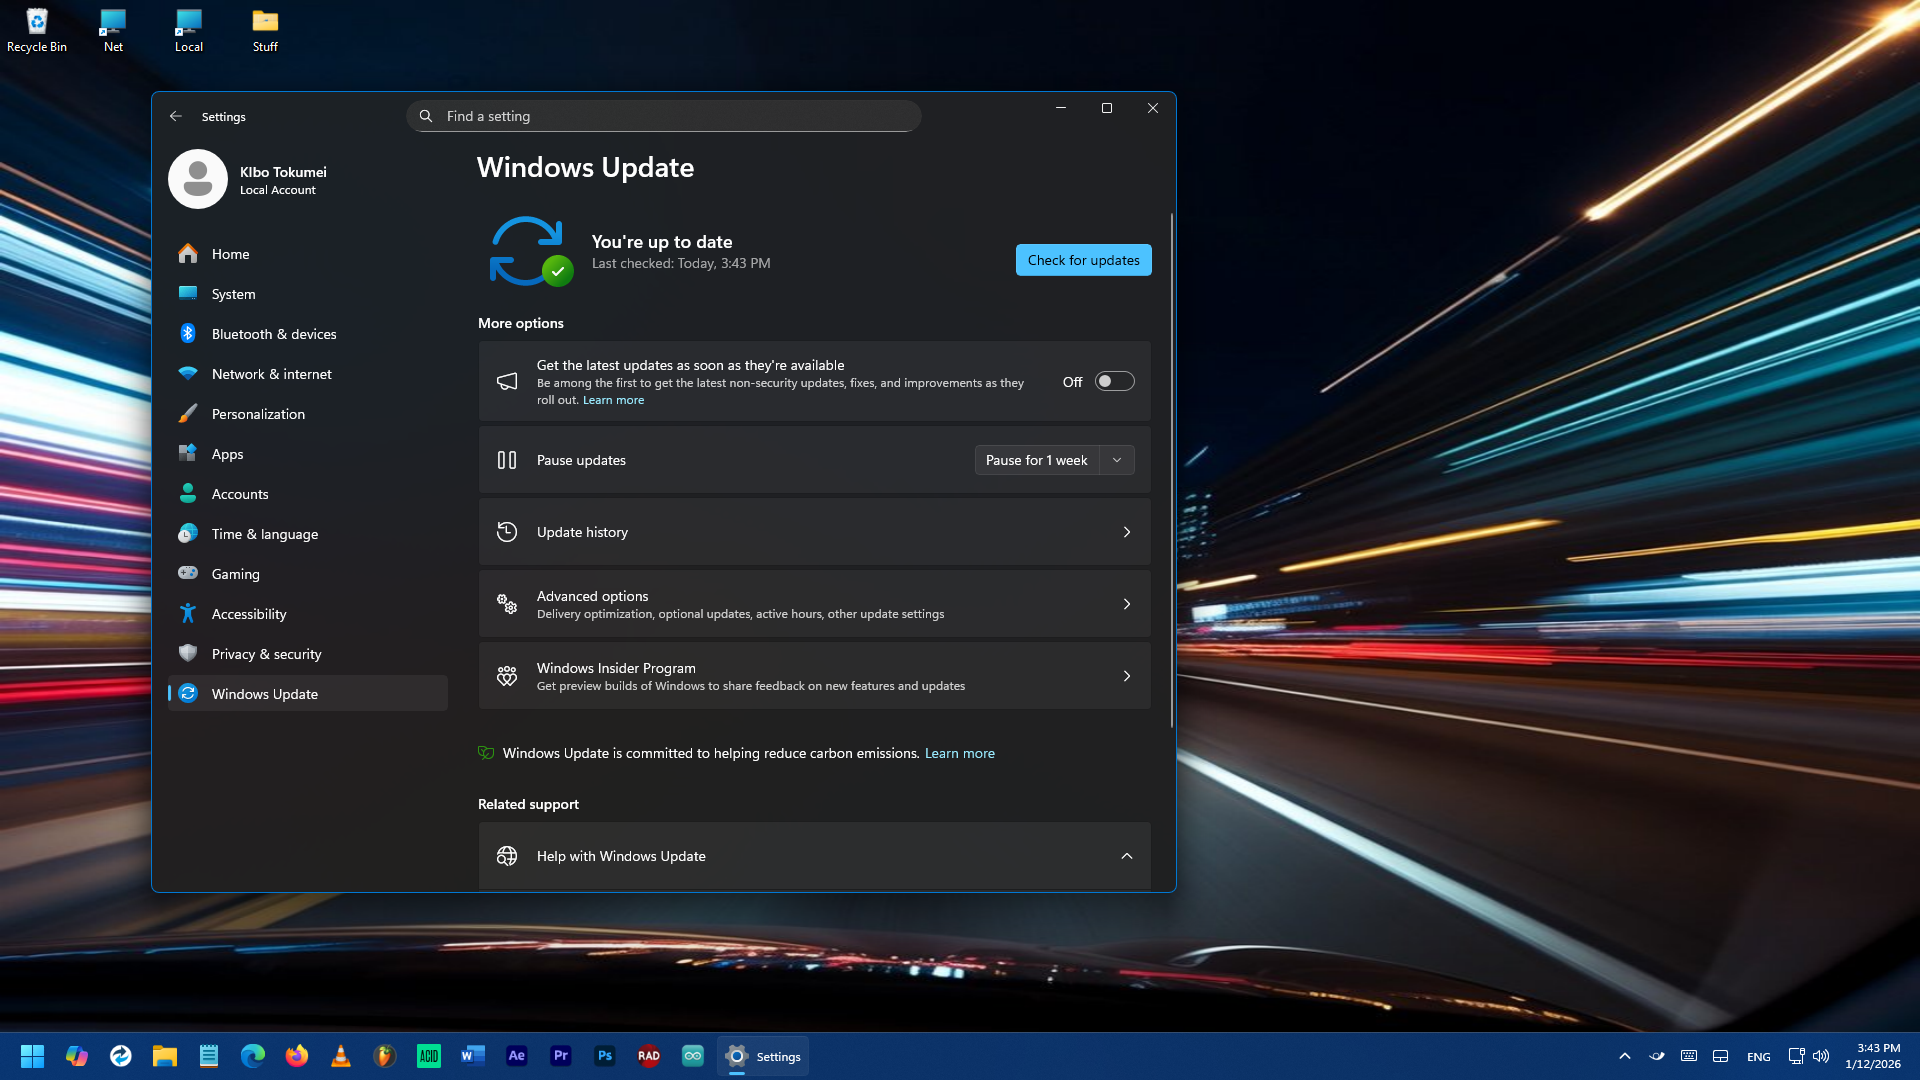Go to the Personalization settings page

pos(258,414)
